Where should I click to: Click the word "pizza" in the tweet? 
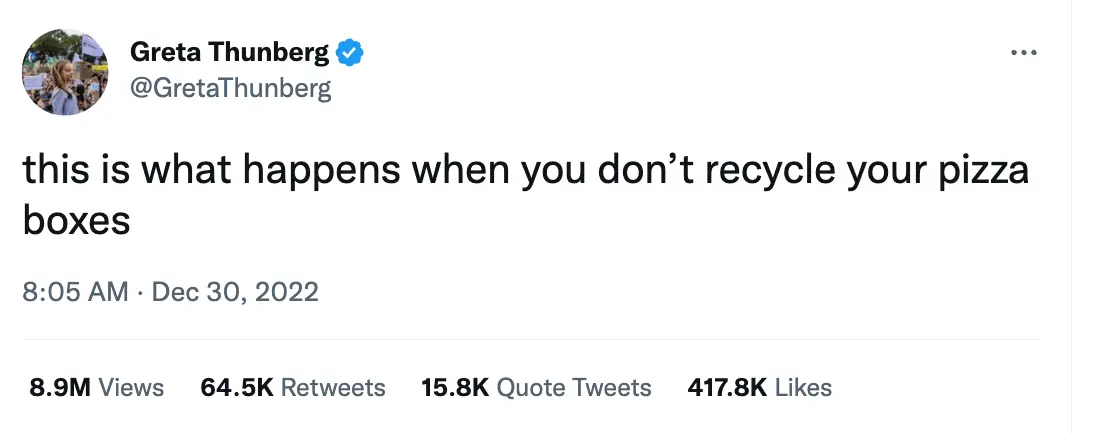click(x=984, y=171)
